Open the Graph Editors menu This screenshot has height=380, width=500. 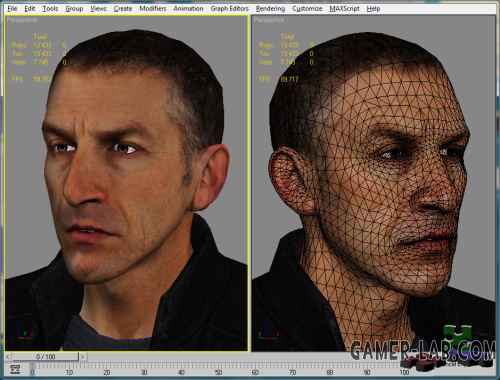click(x=229, y=8)
